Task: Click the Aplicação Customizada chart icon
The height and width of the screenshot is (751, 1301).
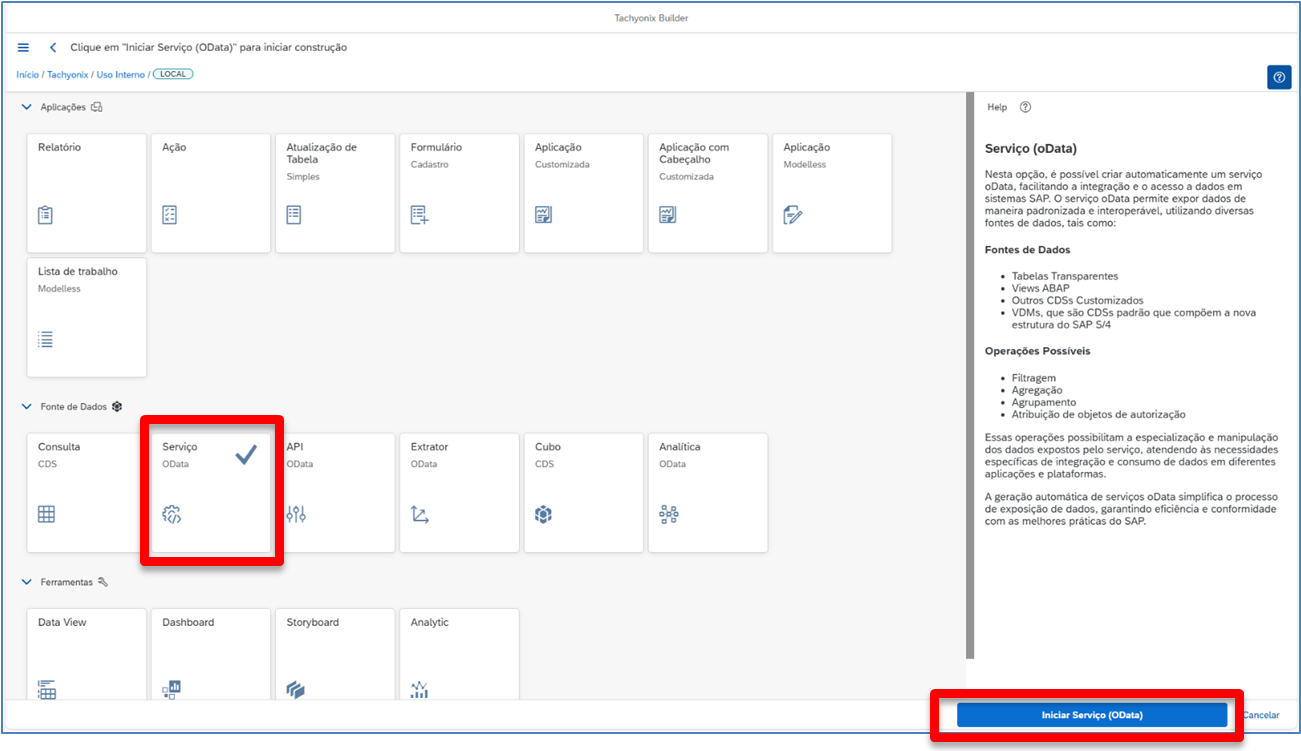Action: [x=543, y=215]
